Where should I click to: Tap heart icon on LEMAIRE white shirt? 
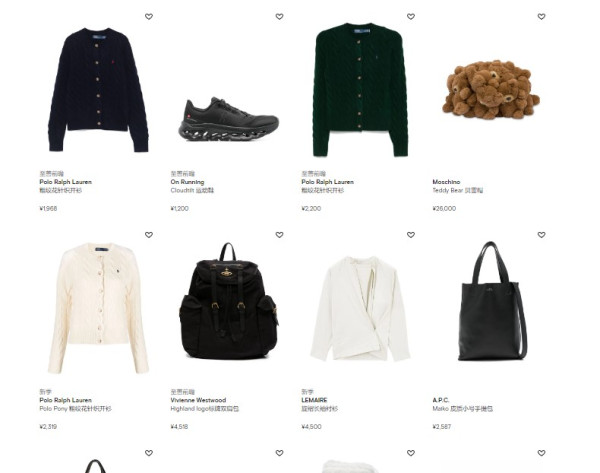(x=411, y=235)
